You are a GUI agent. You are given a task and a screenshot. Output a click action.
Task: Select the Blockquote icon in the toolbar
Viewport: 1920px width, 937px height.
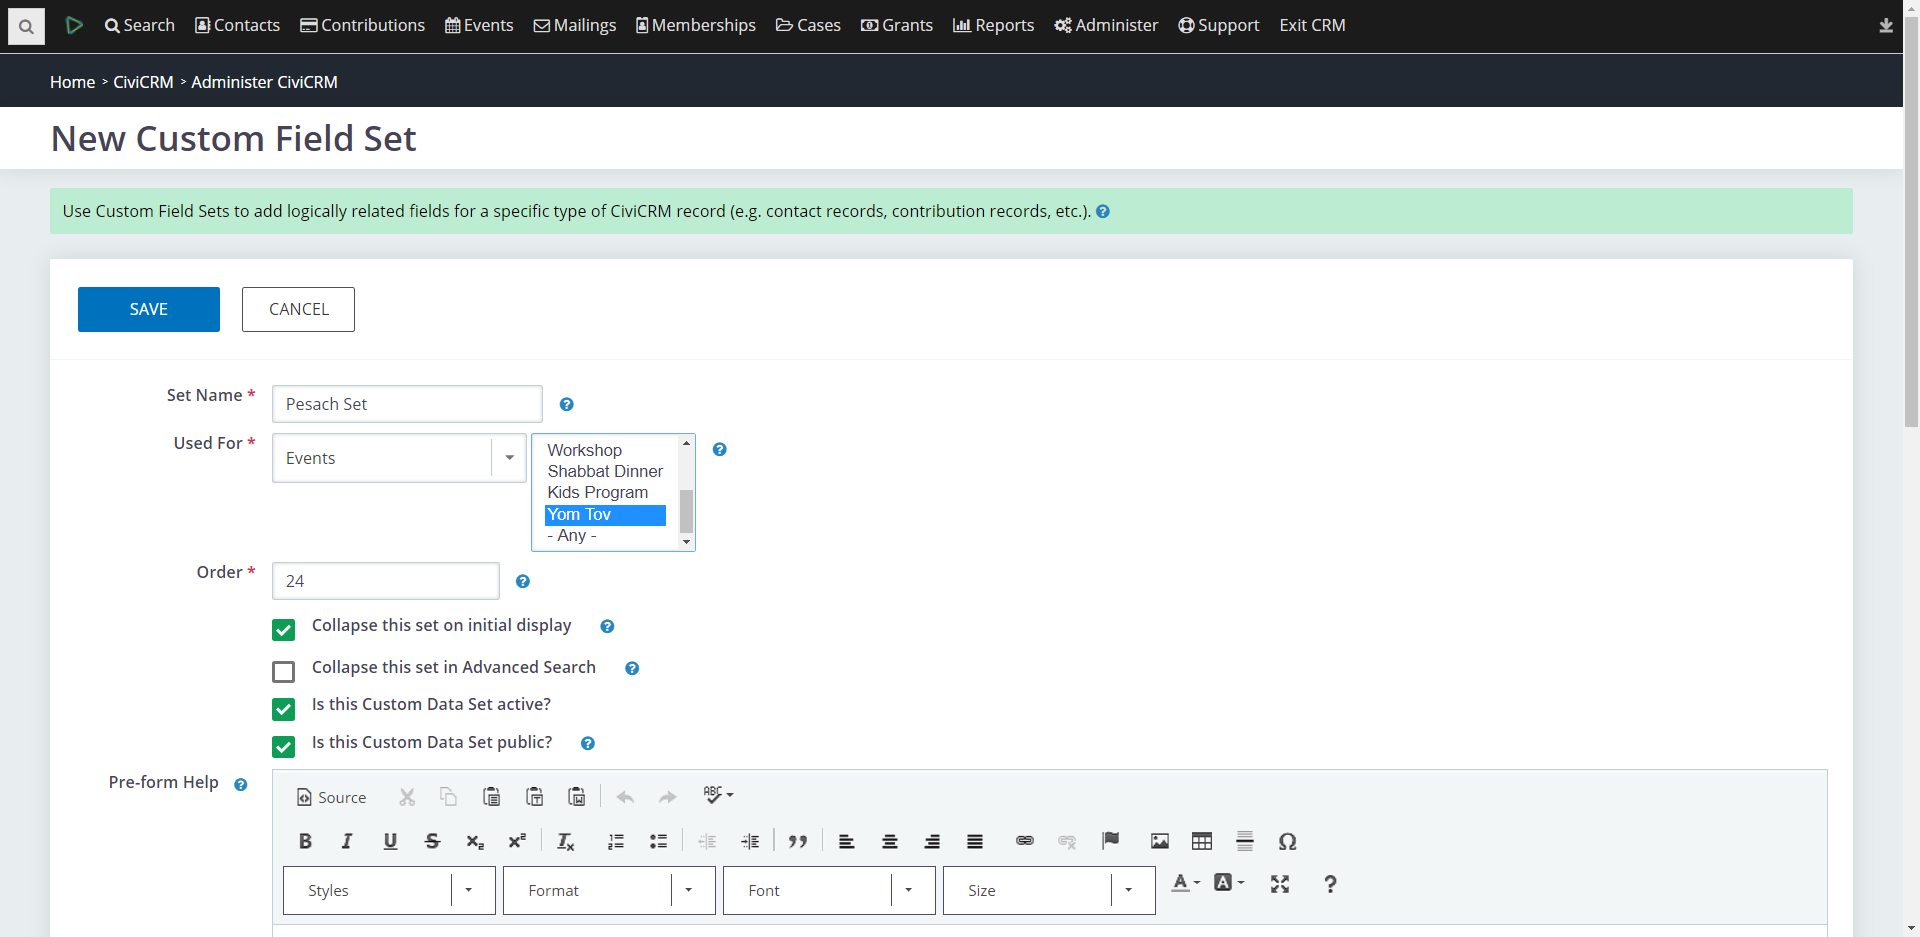pyautogui.click(x=798, y=841)
